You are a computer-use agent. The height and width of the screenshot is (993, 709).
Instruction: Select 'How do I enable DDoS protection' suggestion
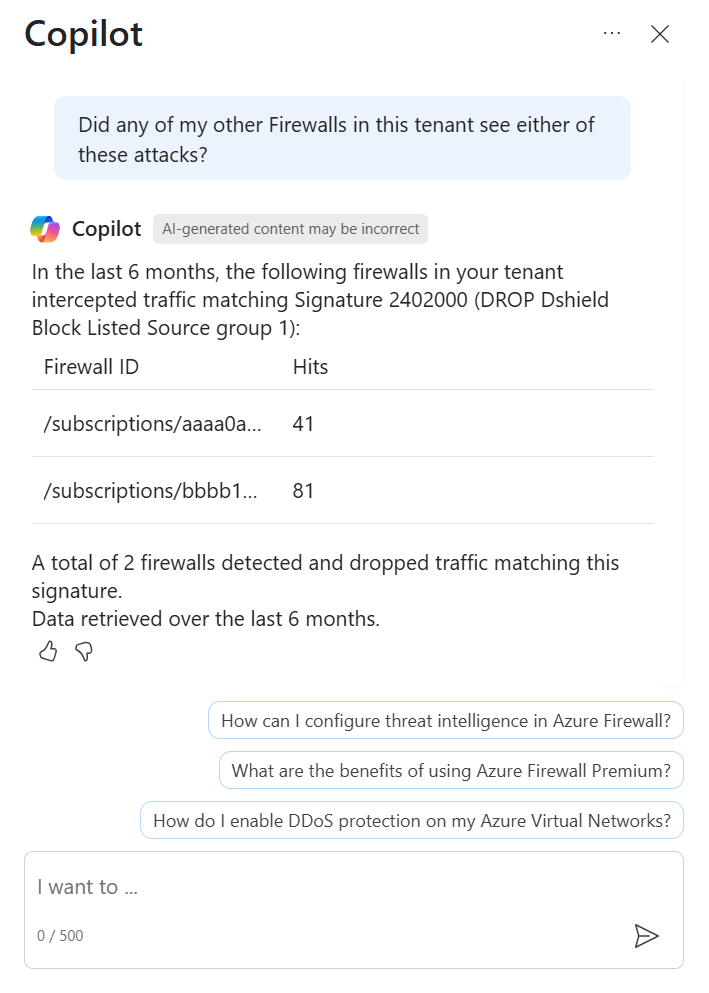[412, 820]
